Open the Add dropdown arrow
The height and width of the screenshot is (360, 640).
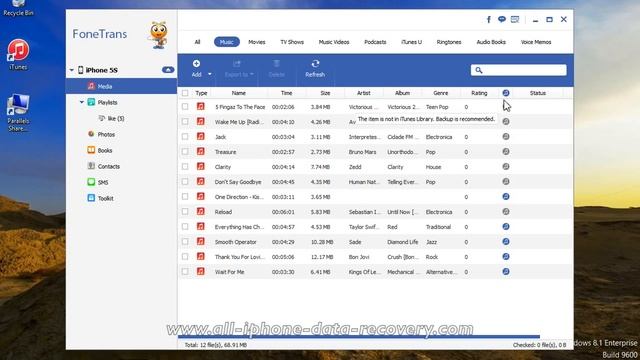pos(210,74)
